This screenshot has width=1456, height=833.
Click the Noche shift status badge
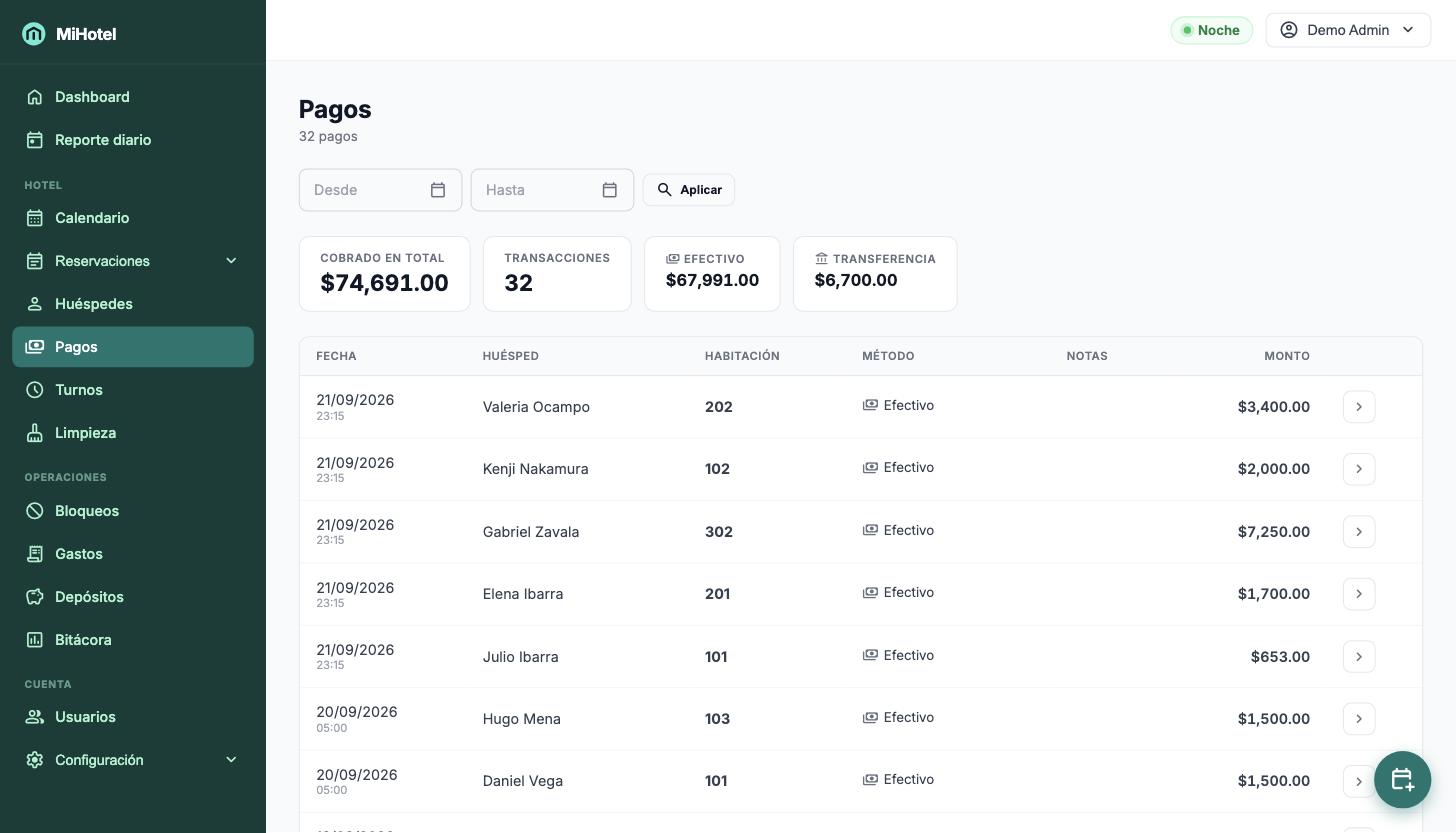(x=1212, y=30)
